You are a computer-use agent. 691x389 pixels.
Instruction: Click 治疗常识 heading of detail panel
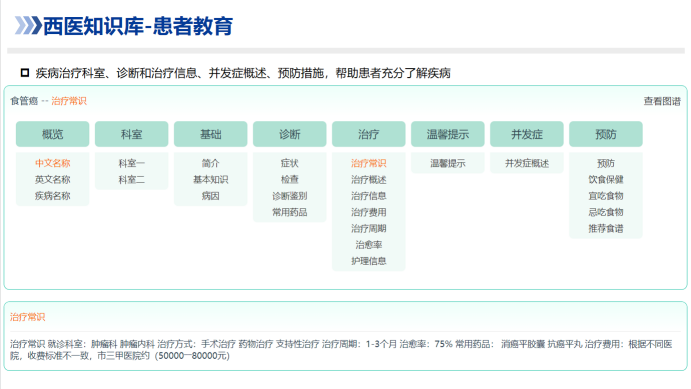coord(27,317)
